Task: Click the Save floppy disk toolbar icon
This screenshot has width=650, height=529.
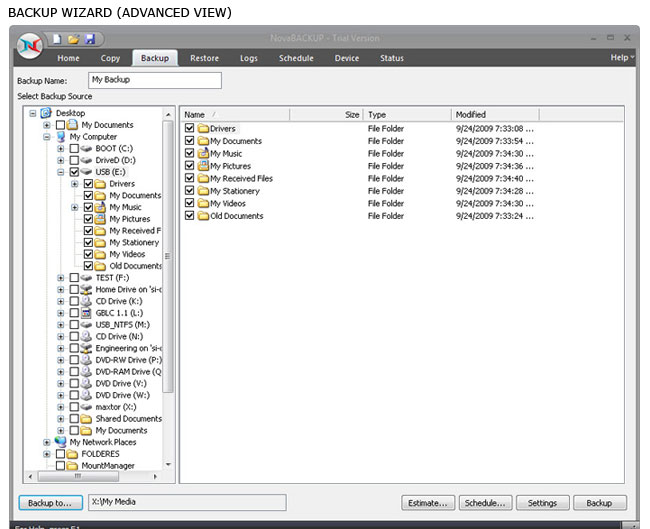Action: pos(90,39)
